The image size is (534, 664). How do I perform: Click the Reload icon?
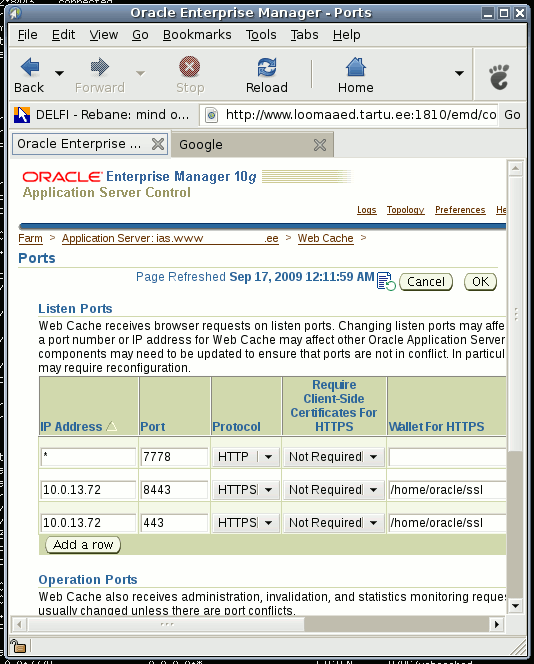267,67
